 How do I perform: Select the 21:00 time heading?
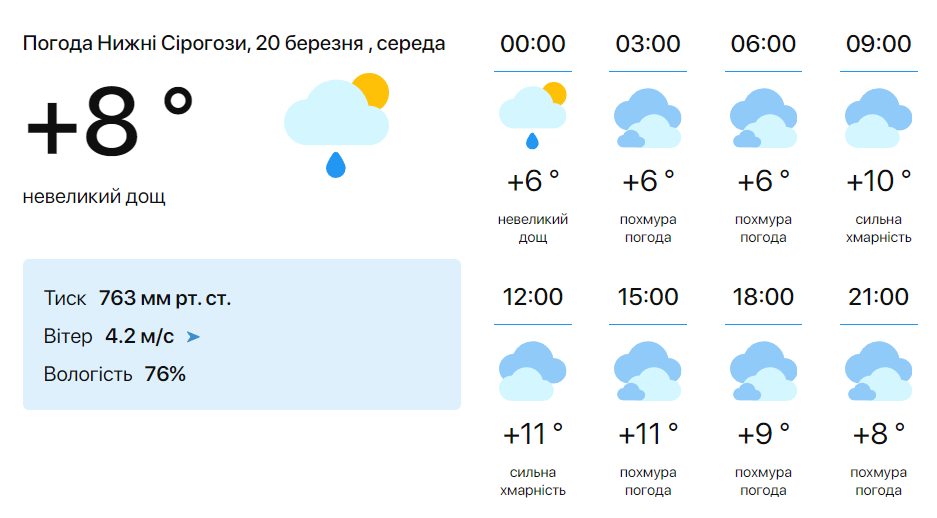(878, 297)
